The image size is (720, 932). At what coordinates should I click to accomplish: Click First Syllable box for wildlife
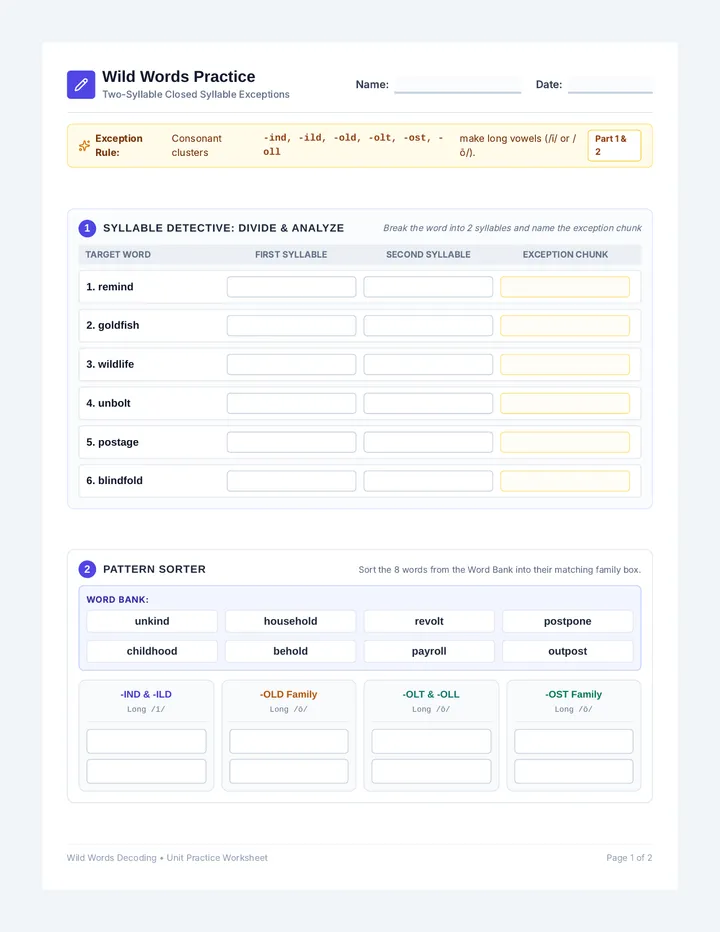[x=291, y=364]
